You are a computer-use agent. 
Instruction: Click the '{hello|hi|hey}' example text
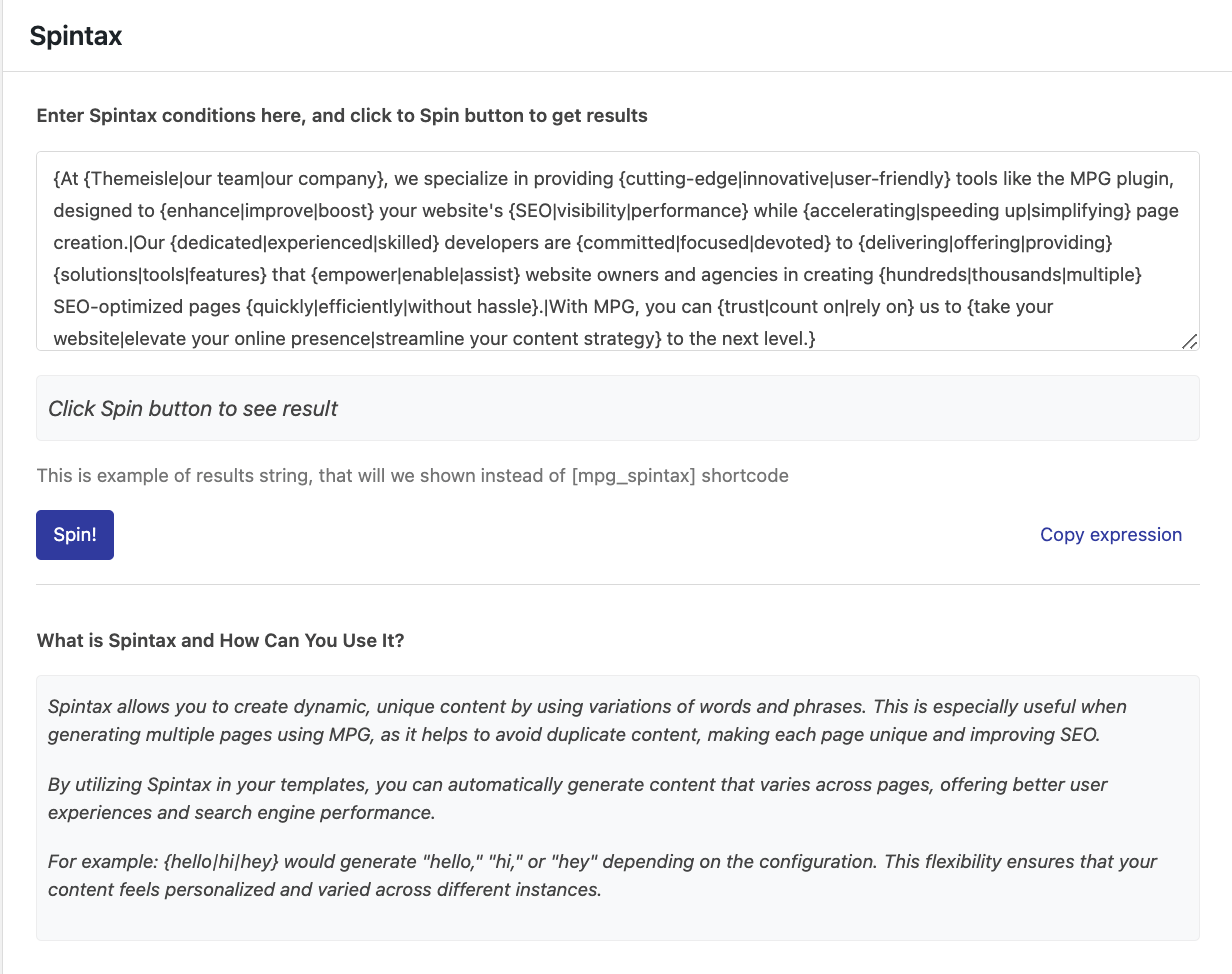[220, 862]
